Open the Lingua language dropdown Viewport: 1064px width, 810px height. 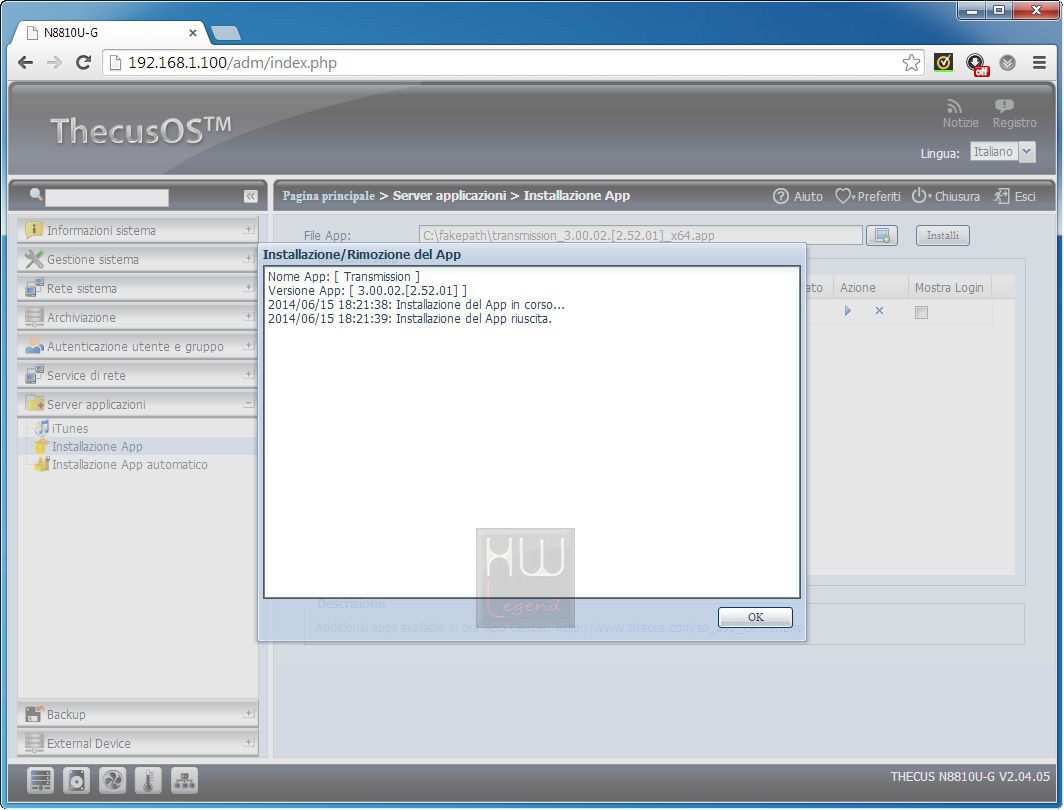point(1027,152)
